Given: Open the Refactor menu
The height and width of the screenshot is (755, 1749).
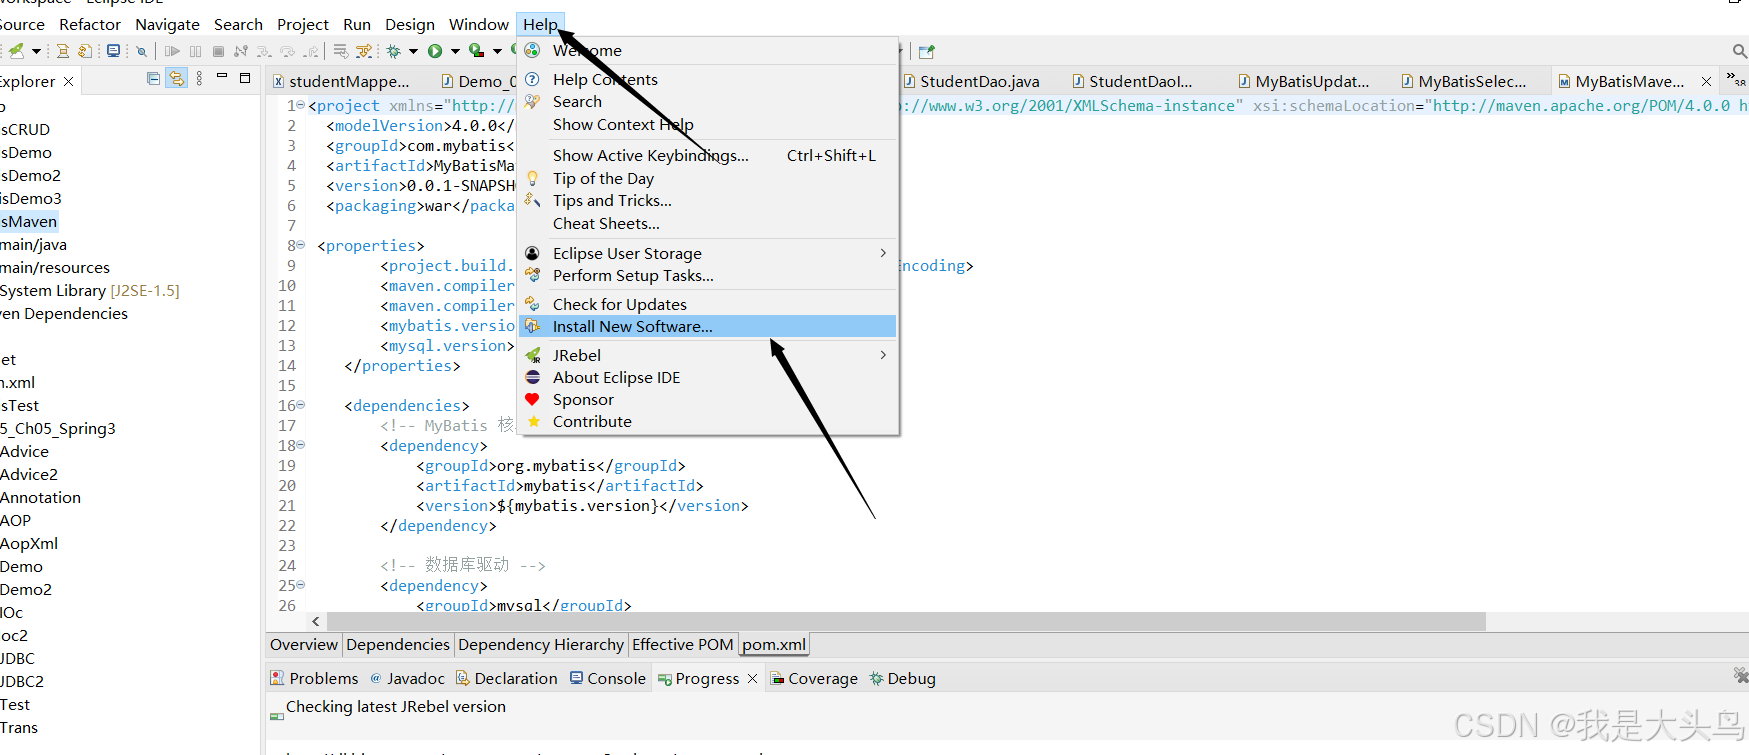Looking at the screenshot, I should point(90,24).
